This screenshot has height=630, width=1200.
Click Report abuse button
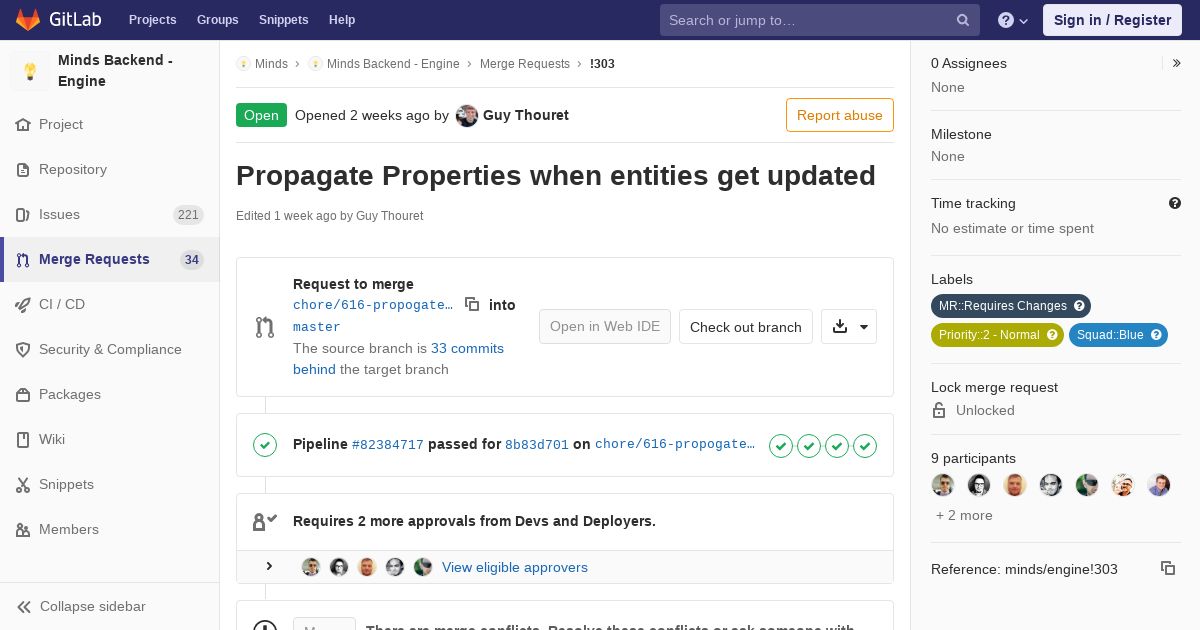840,115
